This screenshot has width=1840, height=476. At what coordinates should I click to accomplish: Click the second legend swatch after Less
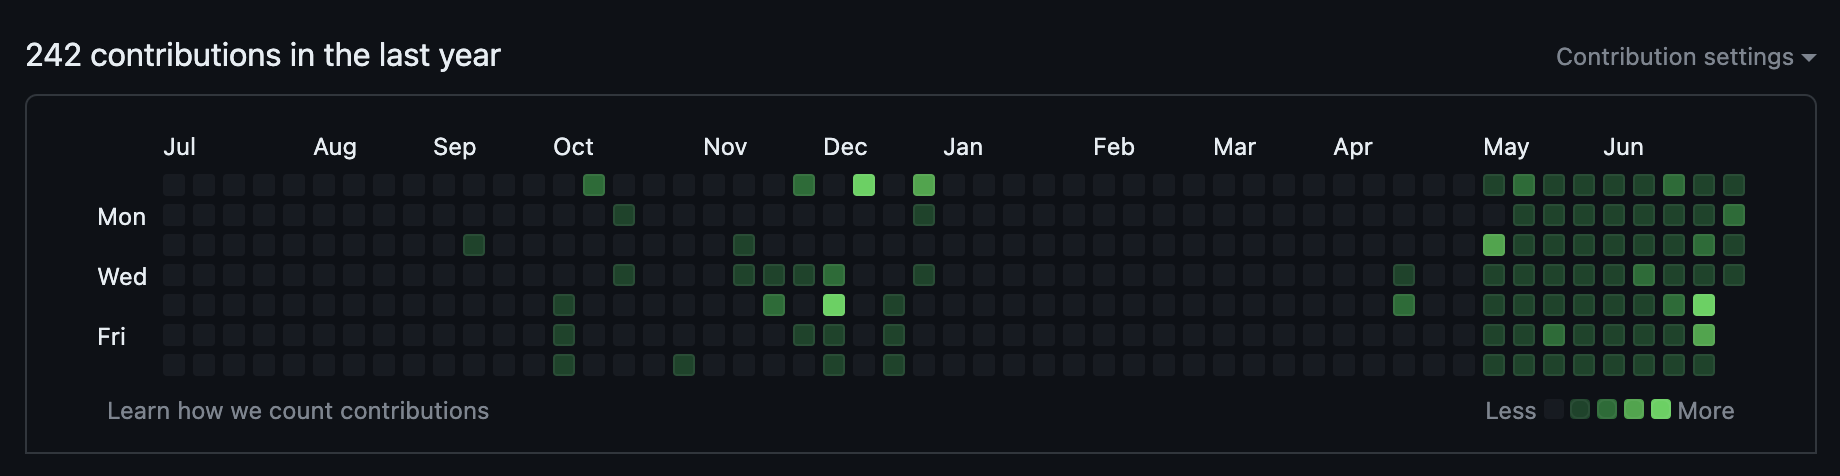(1580, 409)
